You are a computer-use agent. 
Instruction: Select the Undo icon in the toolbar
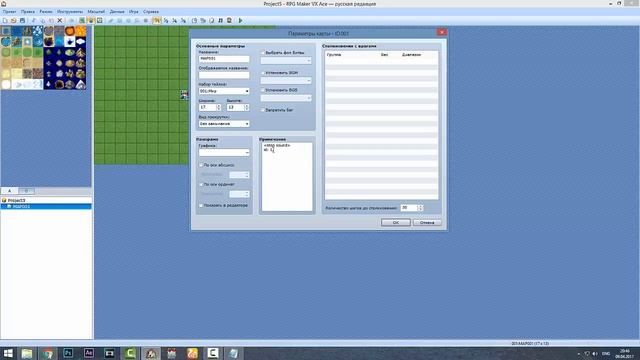click(x=72, y=20)
